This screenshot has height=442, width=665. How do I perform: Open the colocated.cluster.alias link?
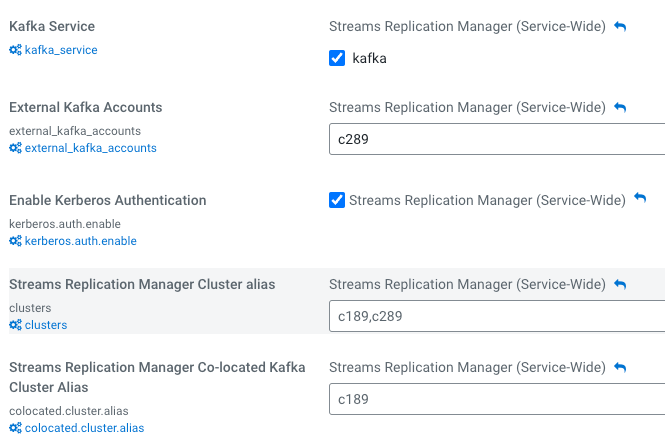tap(84, 428)
